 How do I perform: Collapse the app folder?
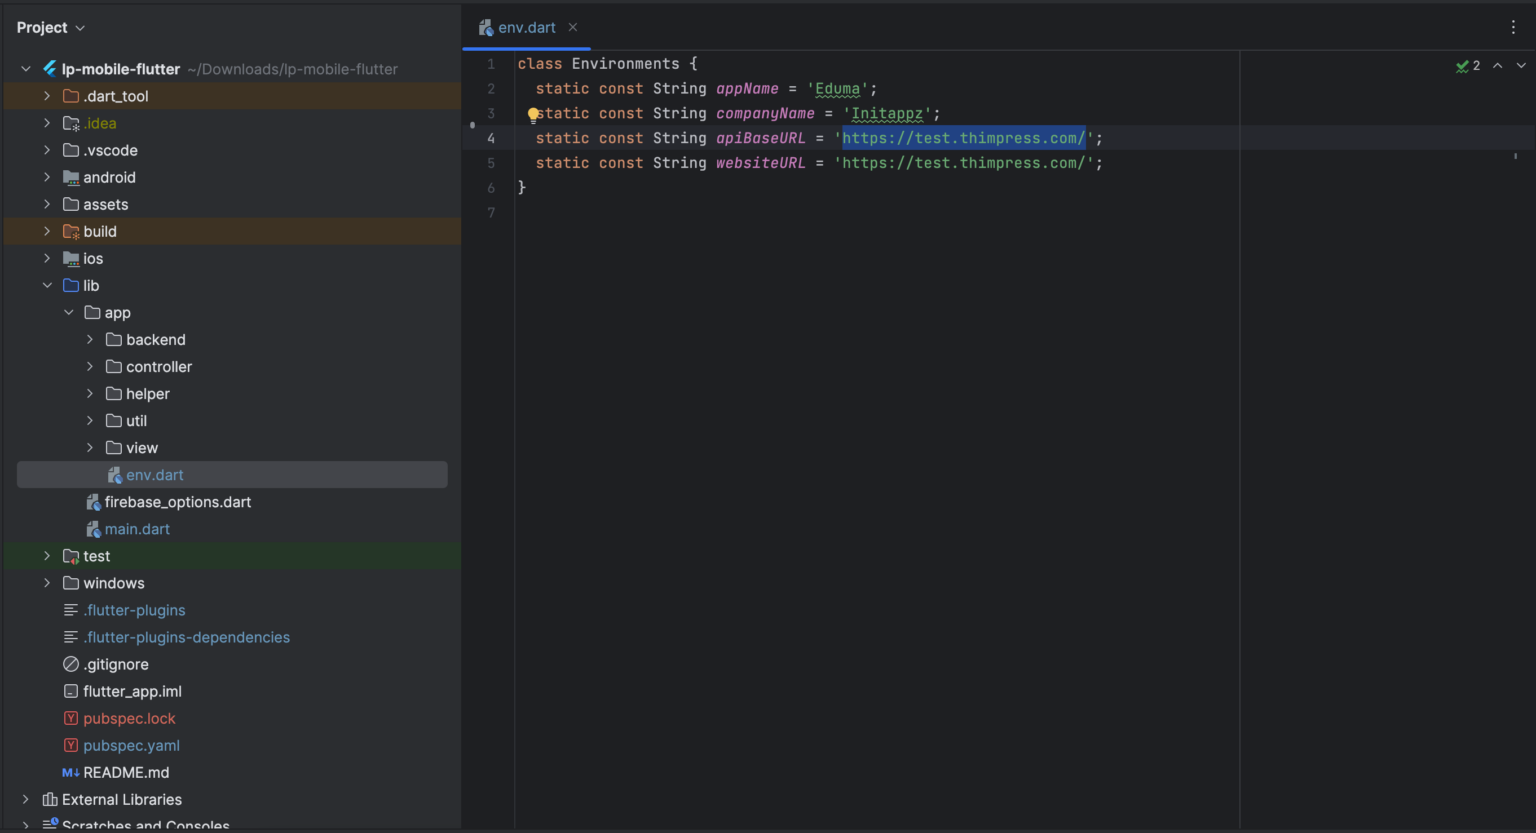tap(68, 312)
